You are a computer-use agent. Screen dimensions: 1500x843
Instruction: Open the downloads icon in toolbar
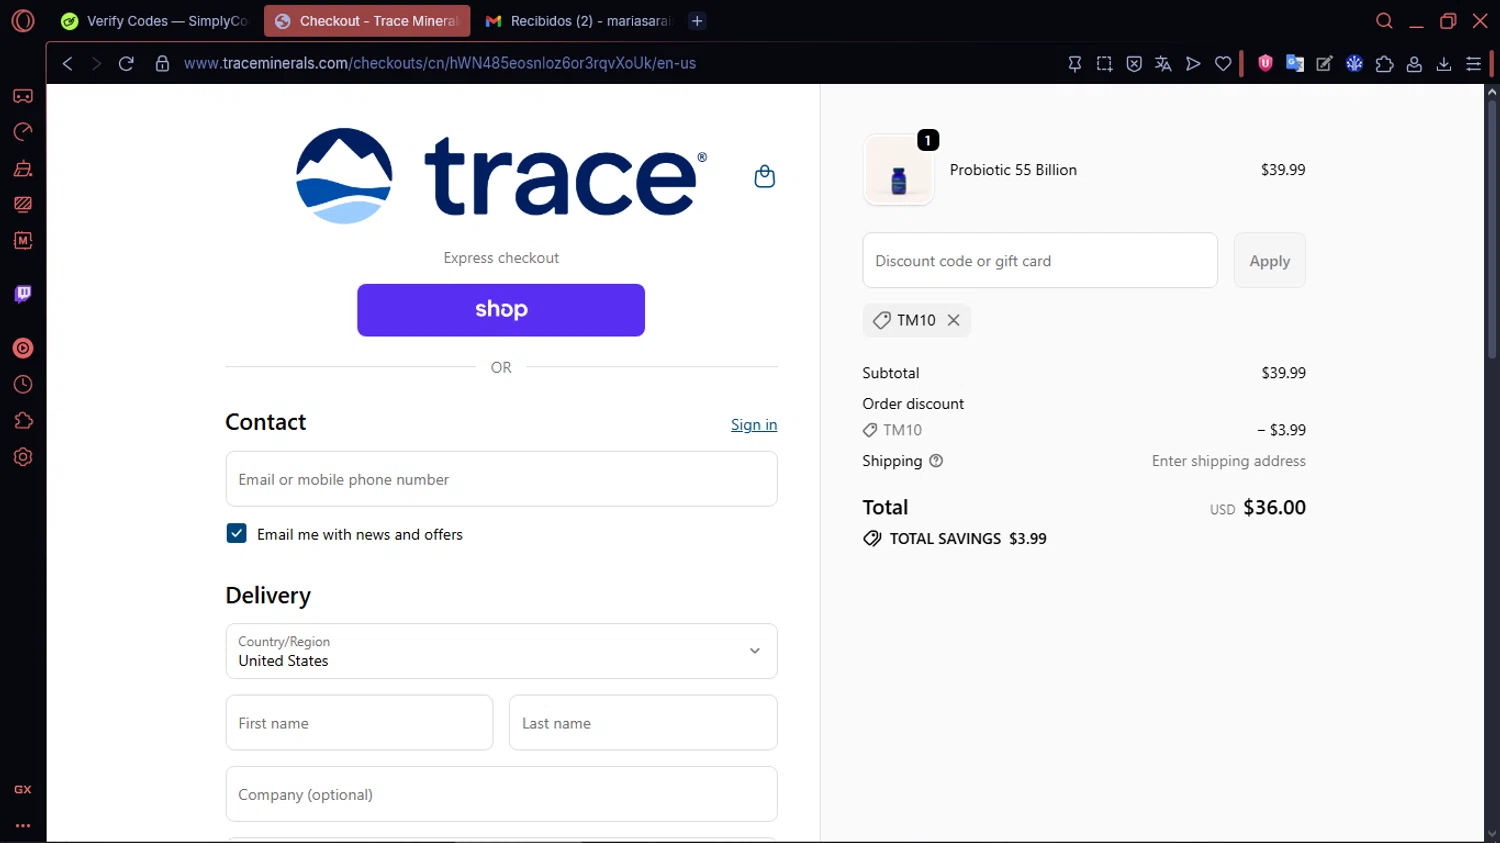pos(1444,63)
